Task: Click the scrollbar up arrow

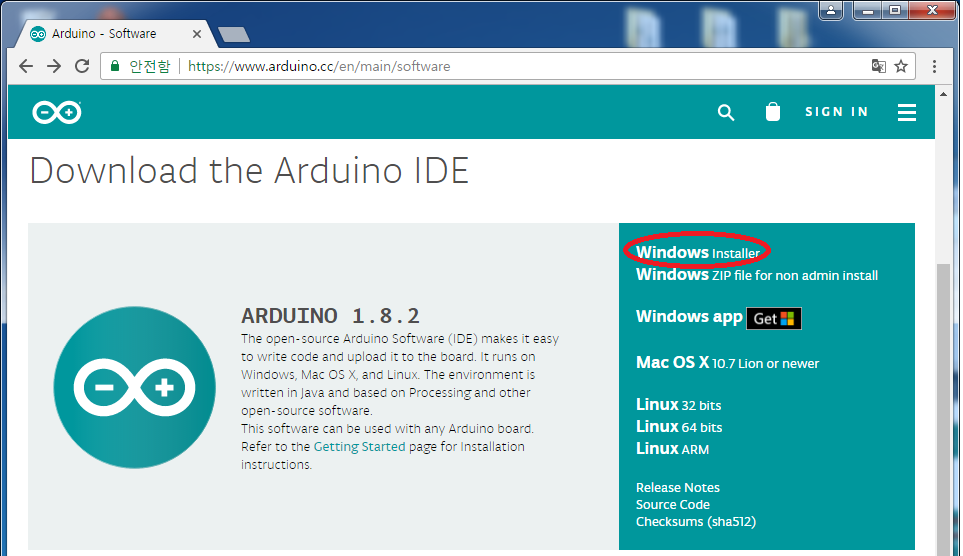Action: click(x=943, y=94)
